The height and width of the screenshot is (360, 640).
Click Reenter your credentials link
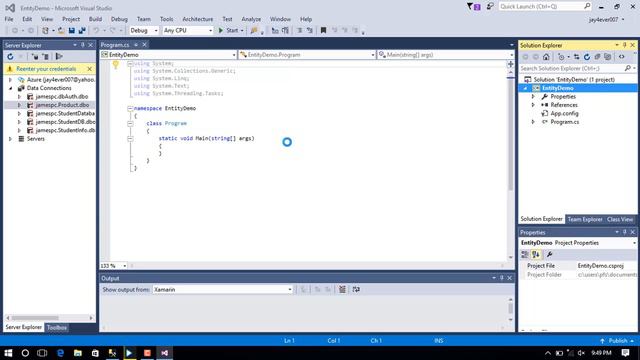coord(46,69)
